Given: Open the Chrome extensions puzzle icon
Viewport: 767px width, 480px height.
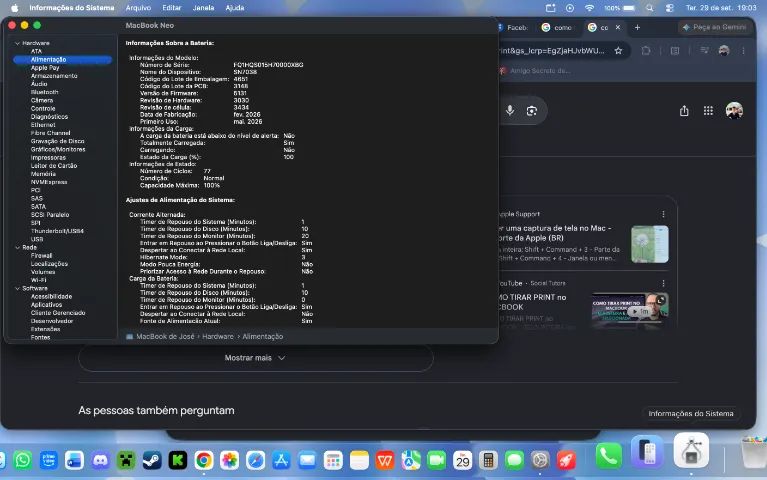Looking at the screenshot, I should 646,50.
